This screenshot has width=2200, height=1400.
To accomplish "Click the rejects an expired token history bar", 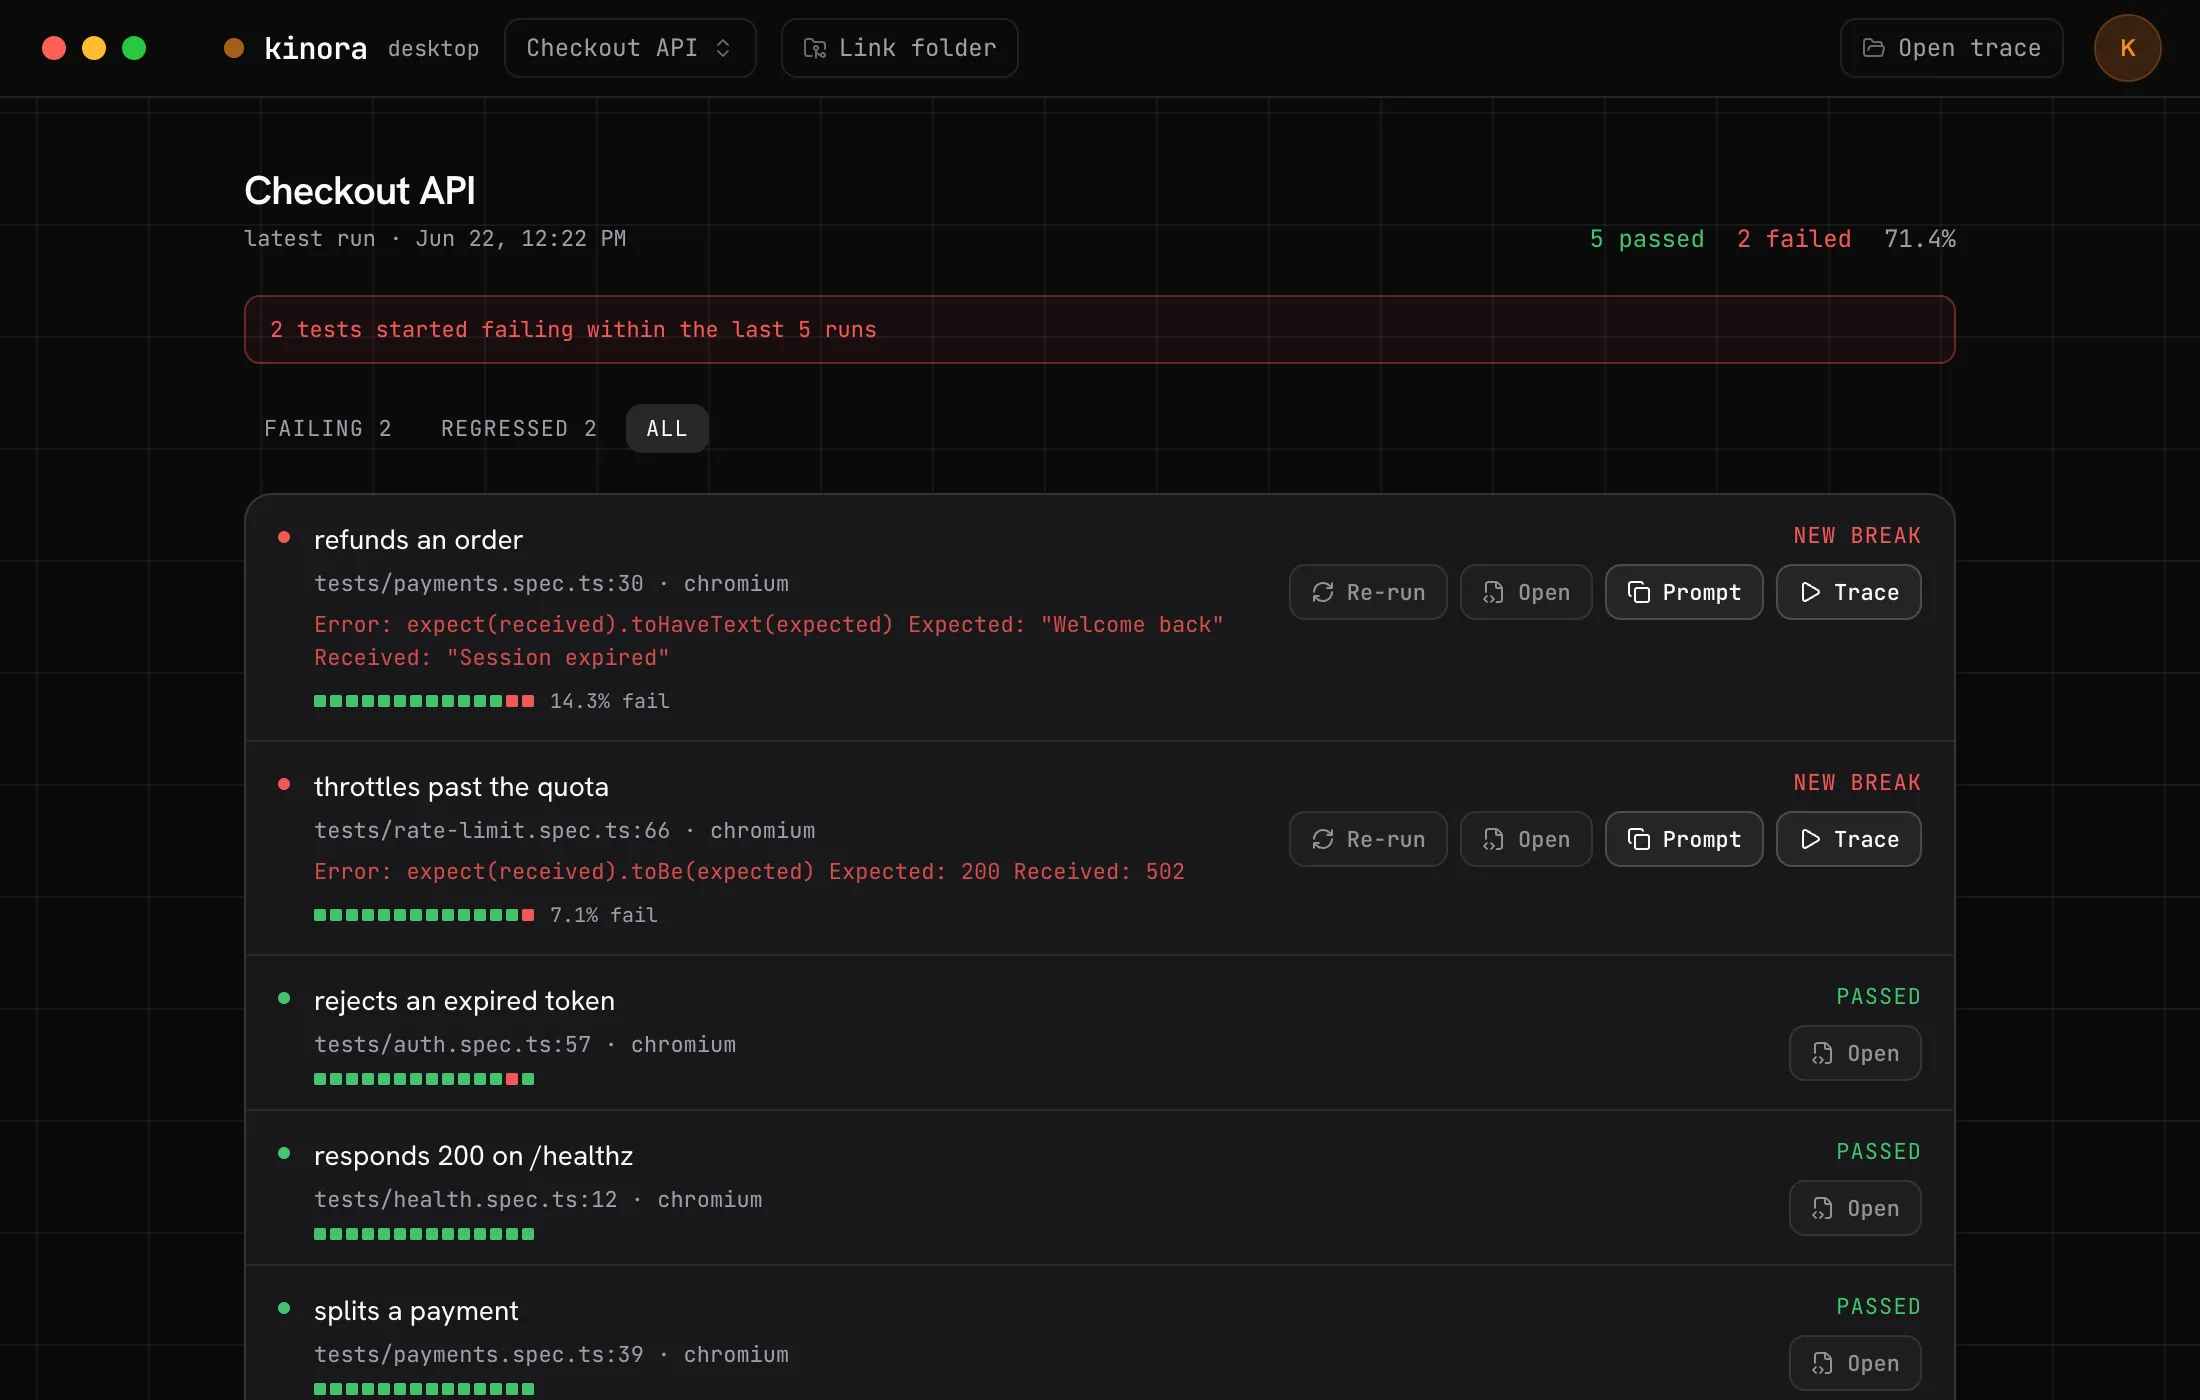I will point(424,1079).
